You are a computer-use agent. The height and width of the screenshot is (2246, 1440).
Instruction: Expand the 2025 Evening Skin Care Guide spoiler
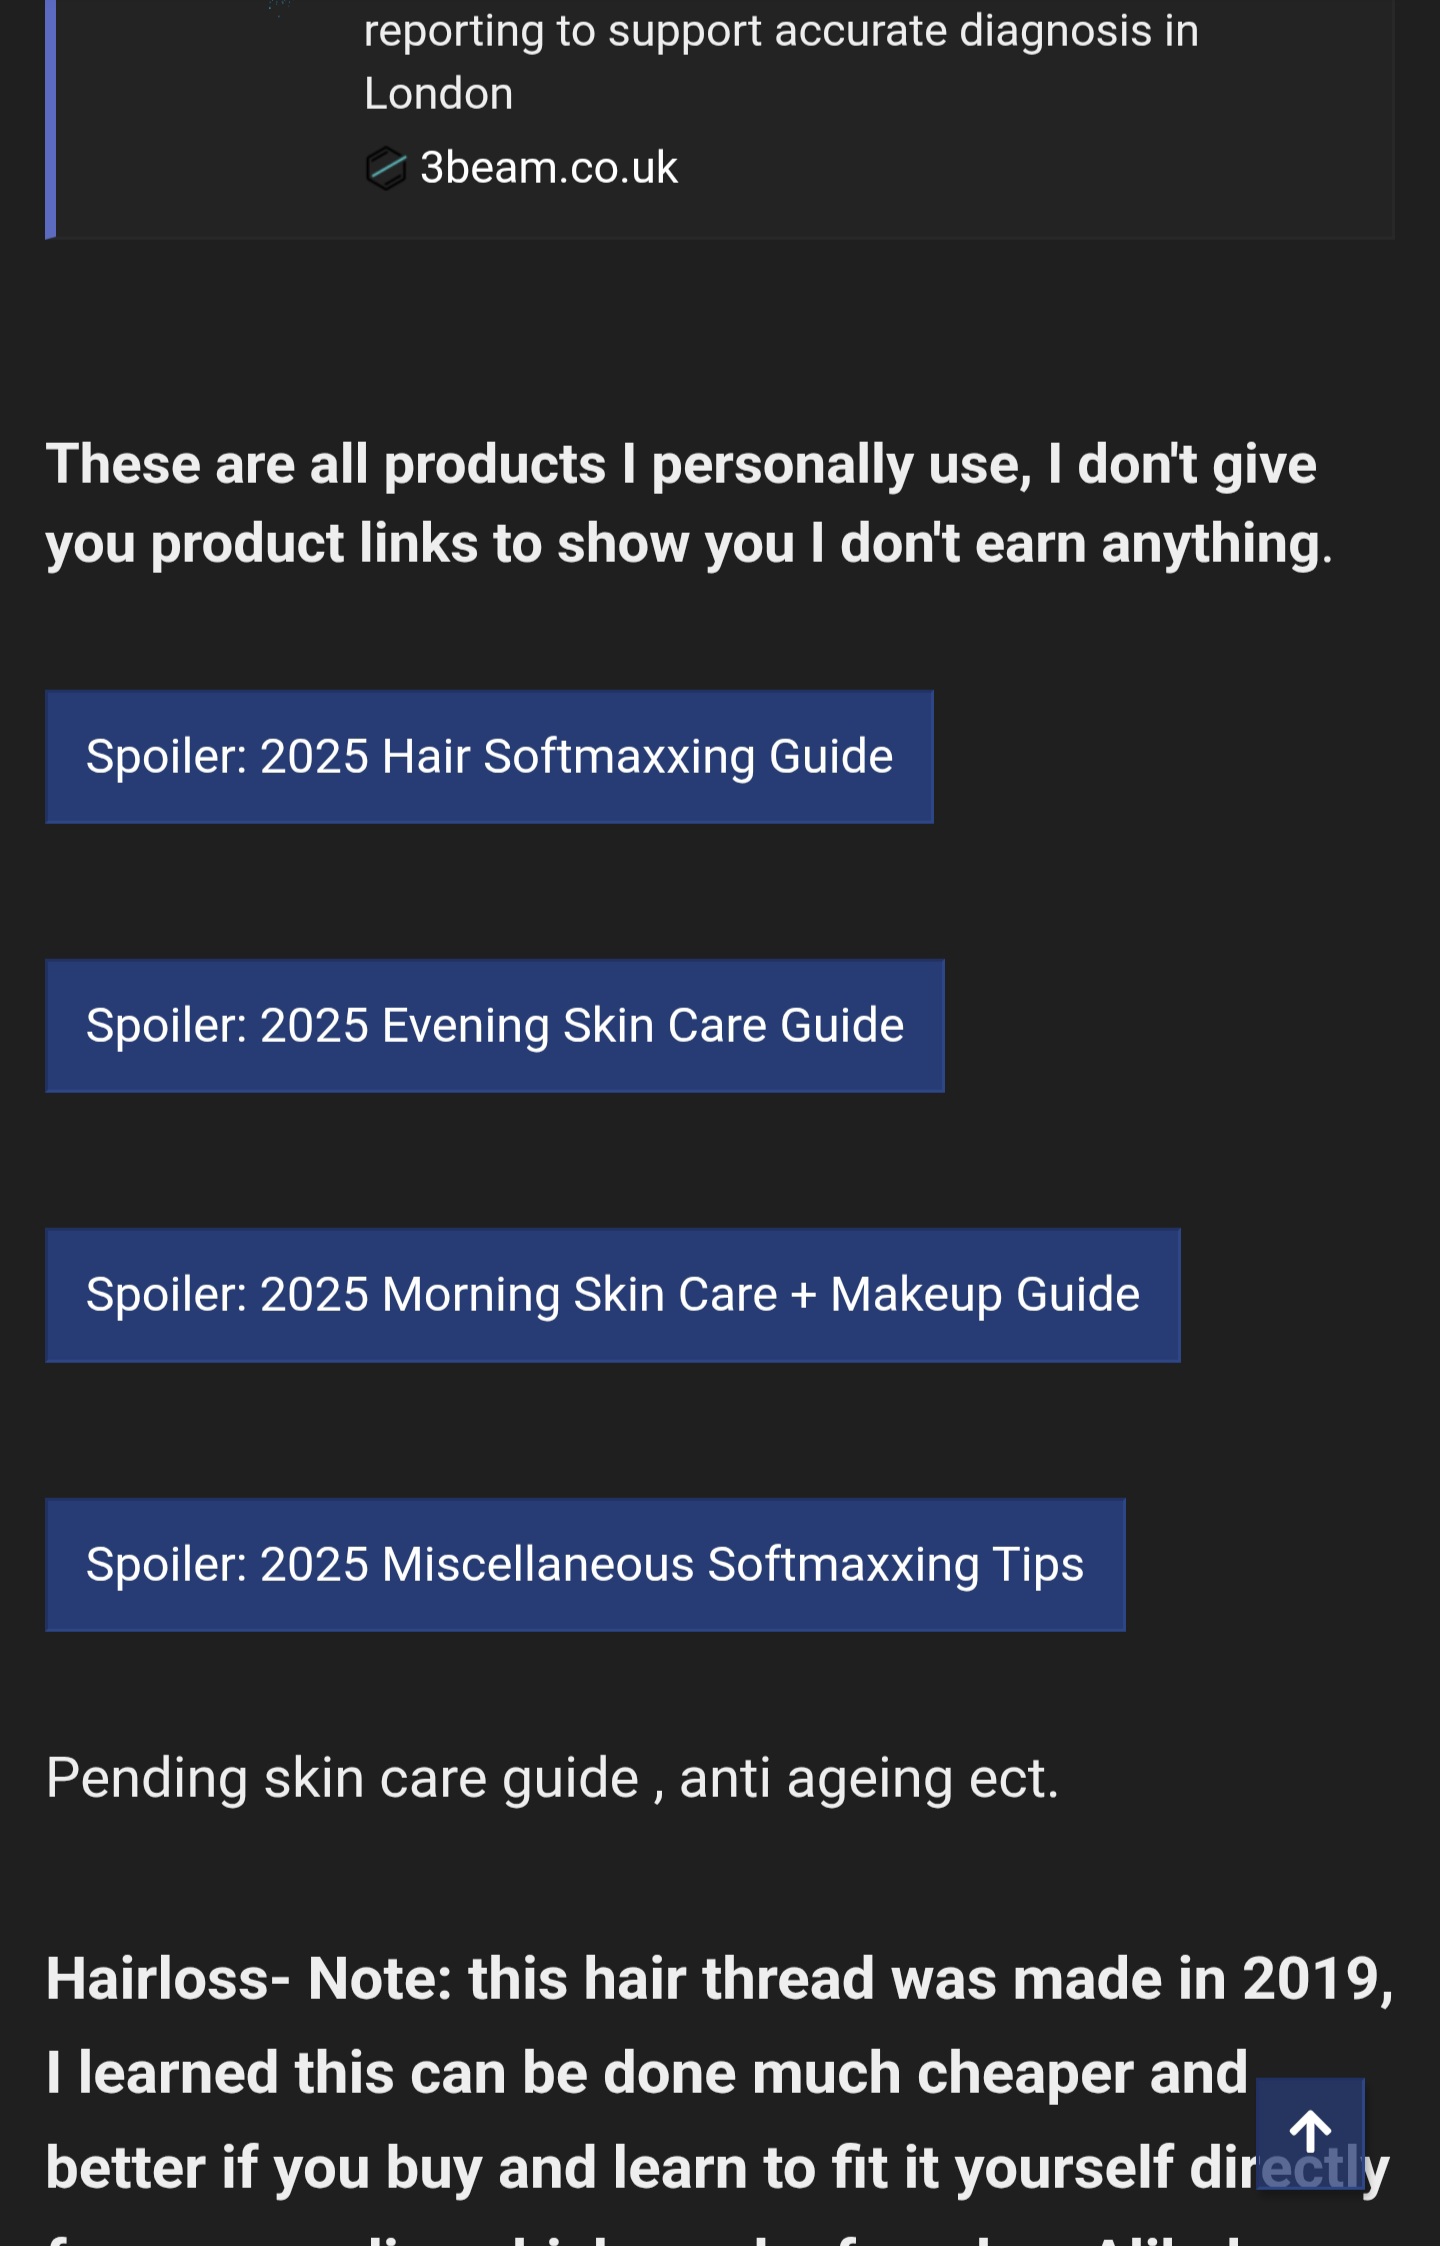494,1026
